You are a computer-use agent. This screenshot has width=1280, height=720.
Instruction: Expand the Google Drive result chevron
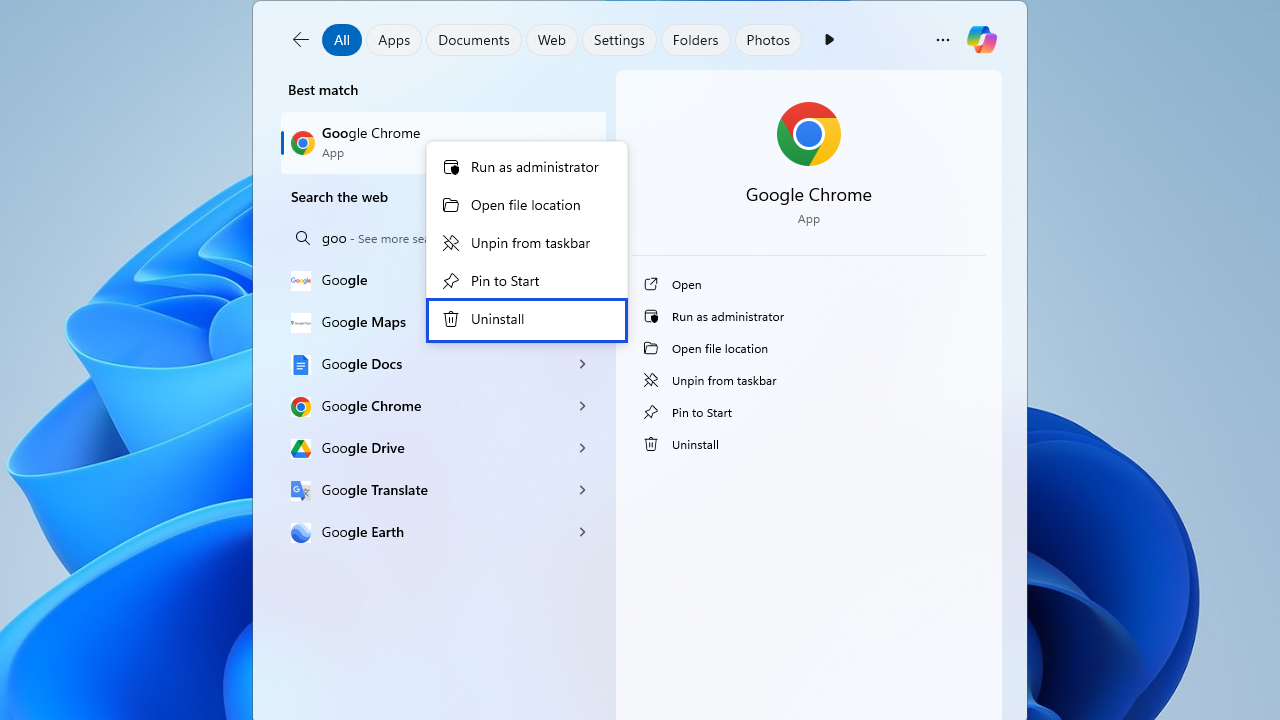pos(582,448)
